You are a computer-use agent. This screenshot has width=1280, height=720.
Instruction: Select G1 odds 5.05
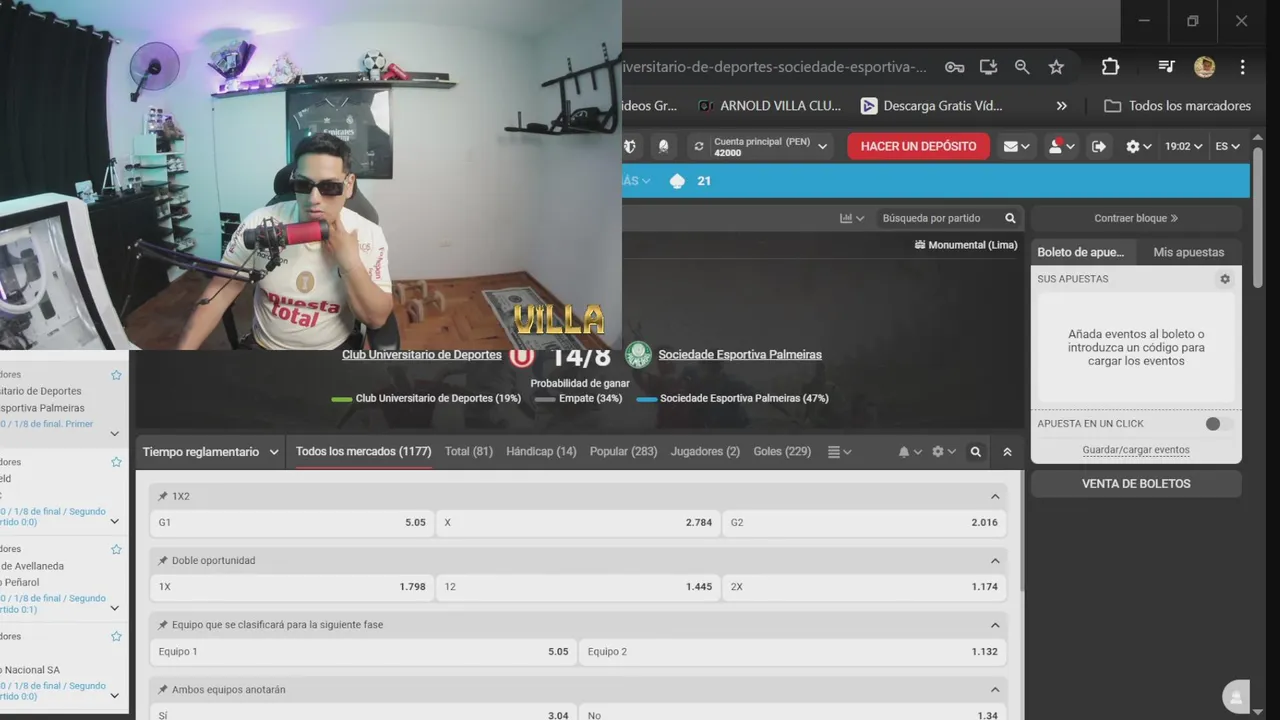tap(292, 522)
